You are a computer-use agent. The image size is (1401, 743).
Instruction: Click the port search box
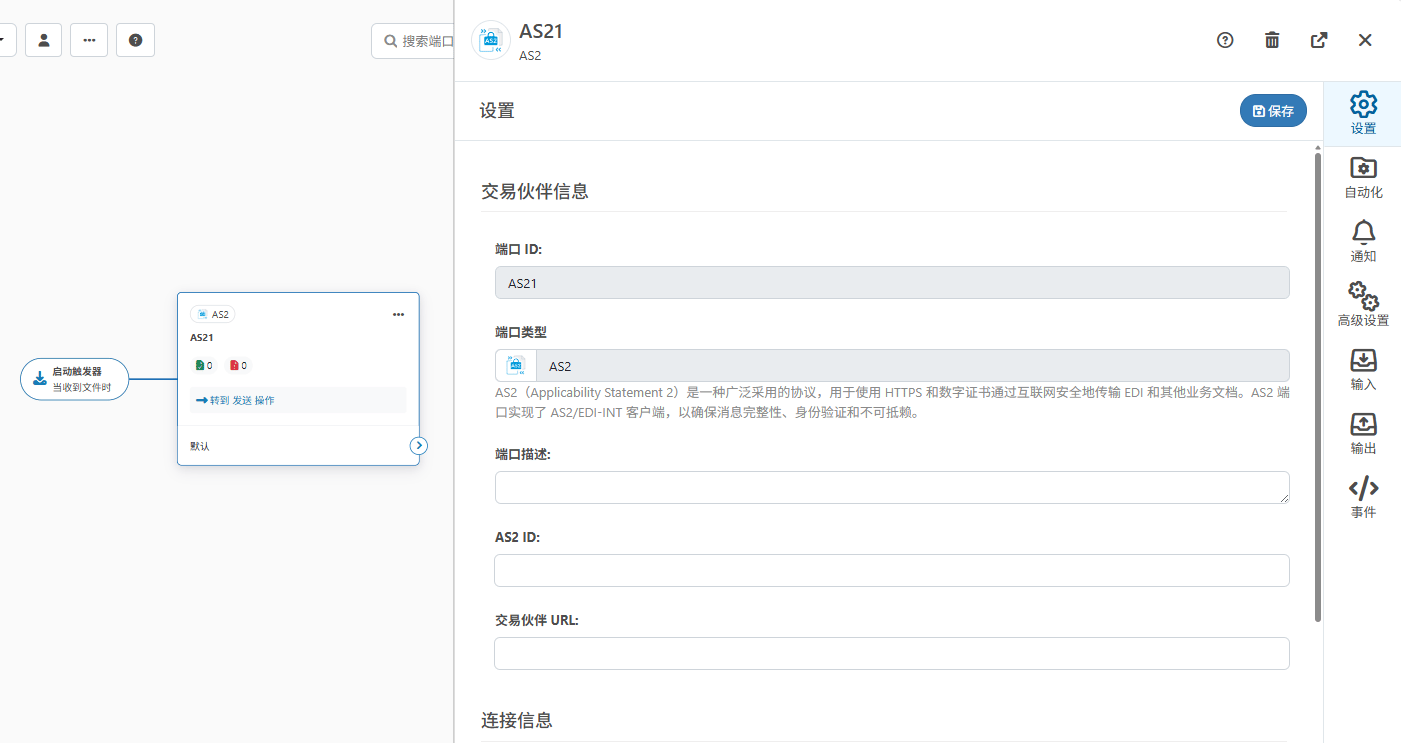pos(413,41)
